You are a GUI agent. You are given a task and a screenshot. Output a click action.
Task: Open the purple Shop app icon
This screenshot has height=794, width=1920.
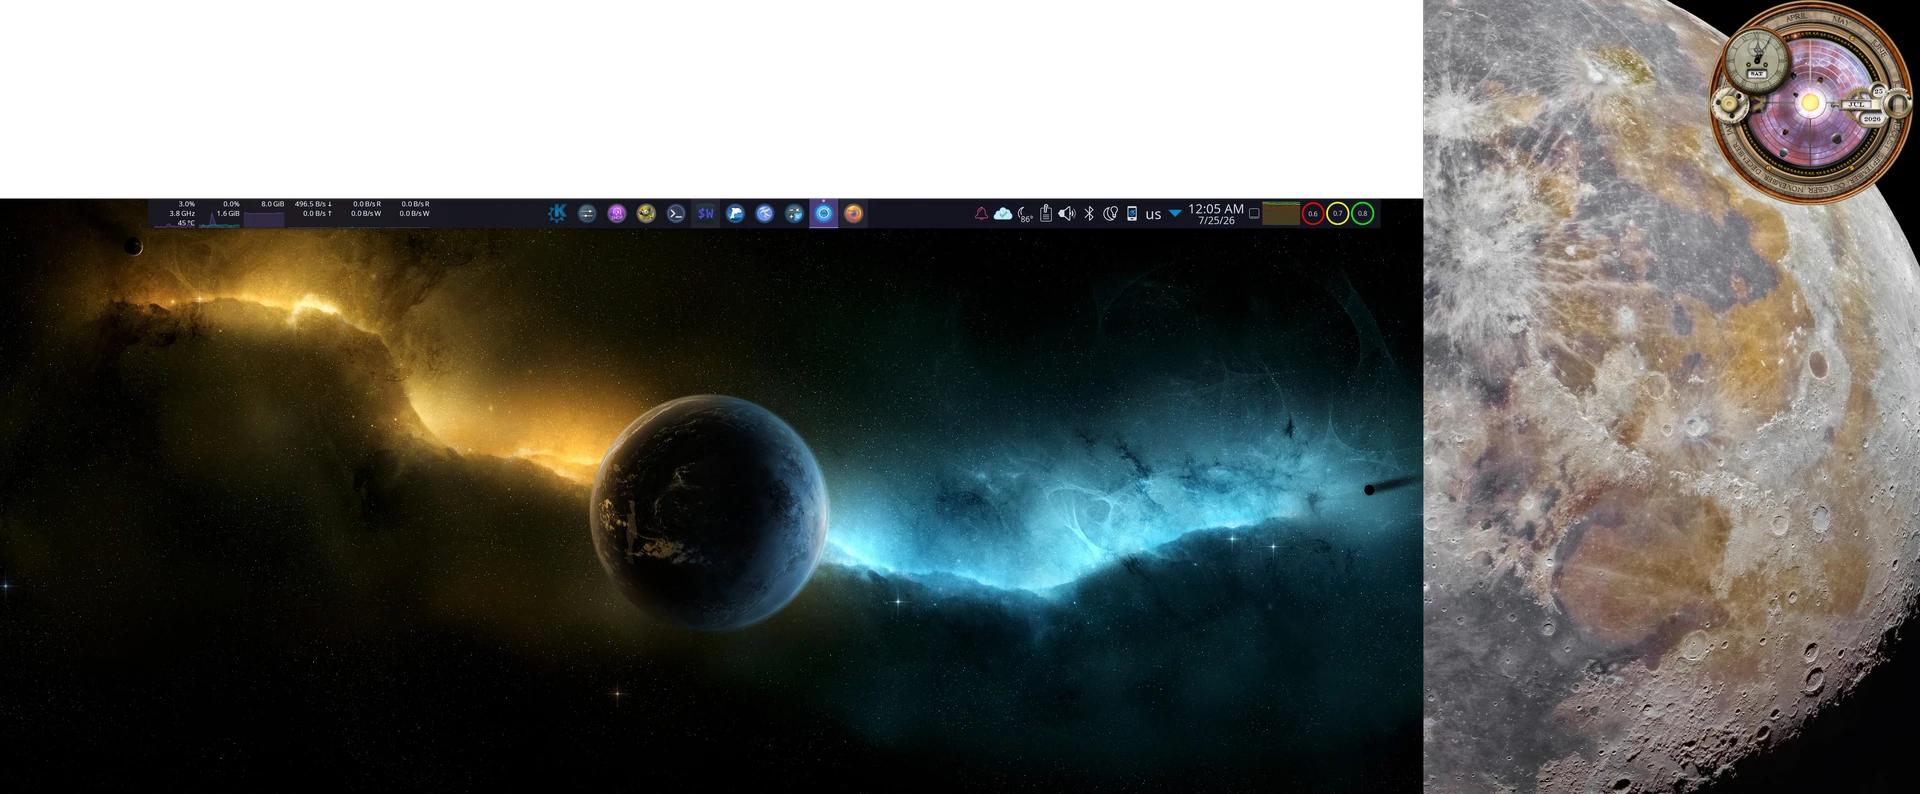(617, 213)
